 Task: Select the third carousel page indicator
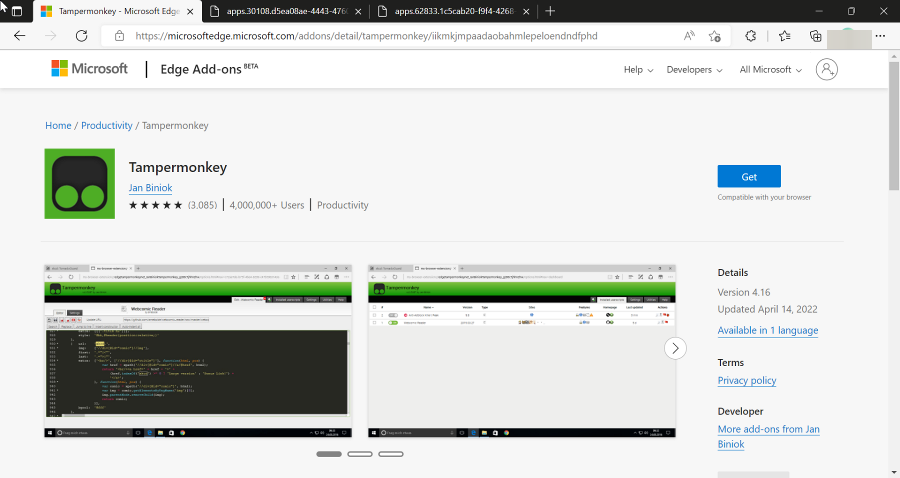pos(391,454)
